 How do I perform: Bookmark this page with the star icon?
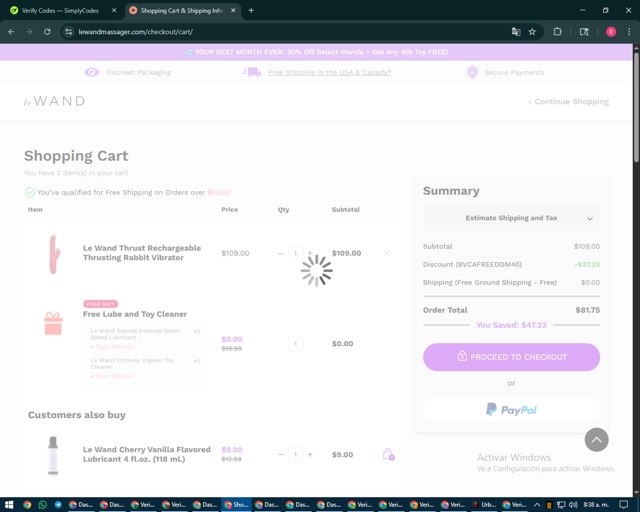[x=532, y=31]
